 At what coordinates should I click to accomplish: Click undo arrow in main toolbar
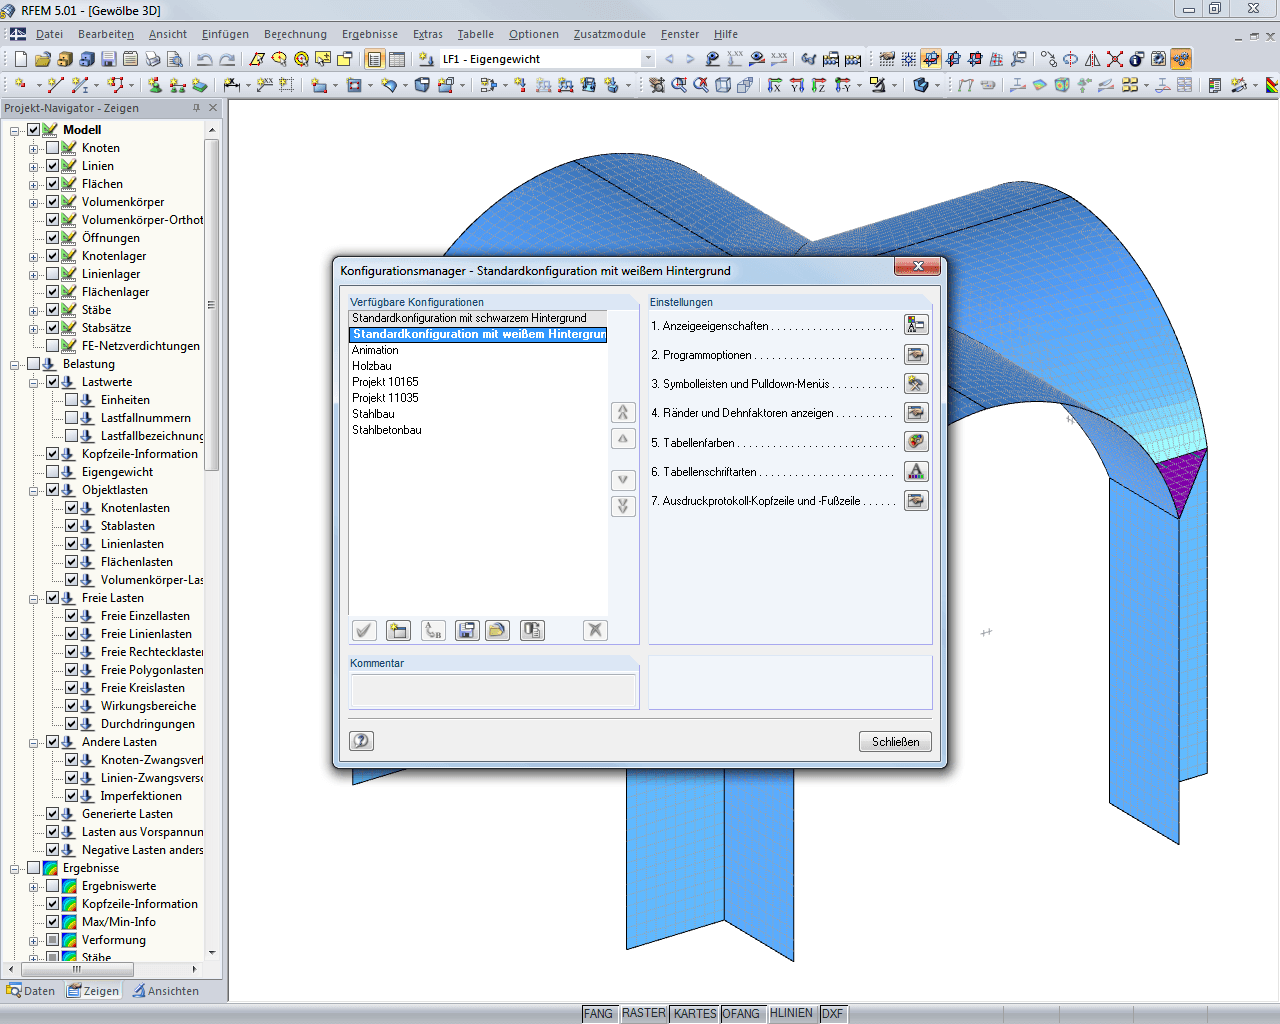pos(205,59)
